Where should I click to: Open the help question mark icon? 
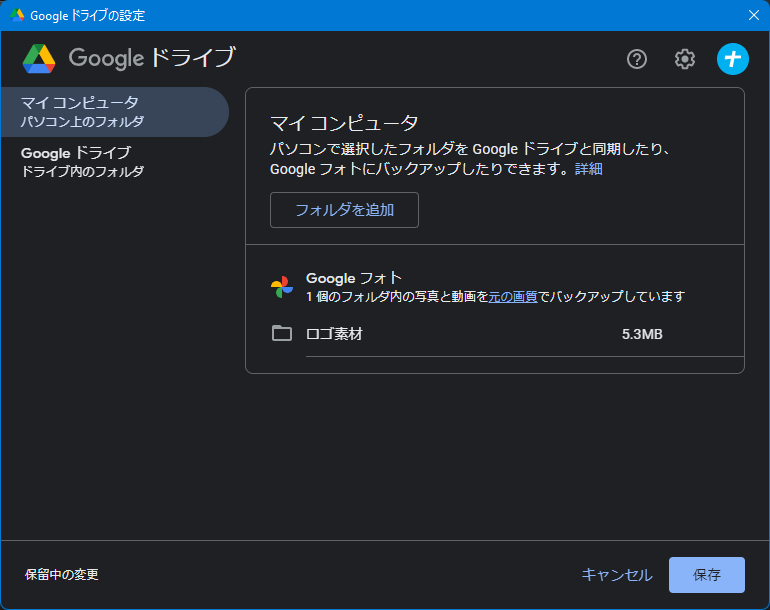[x=636, y=59]
